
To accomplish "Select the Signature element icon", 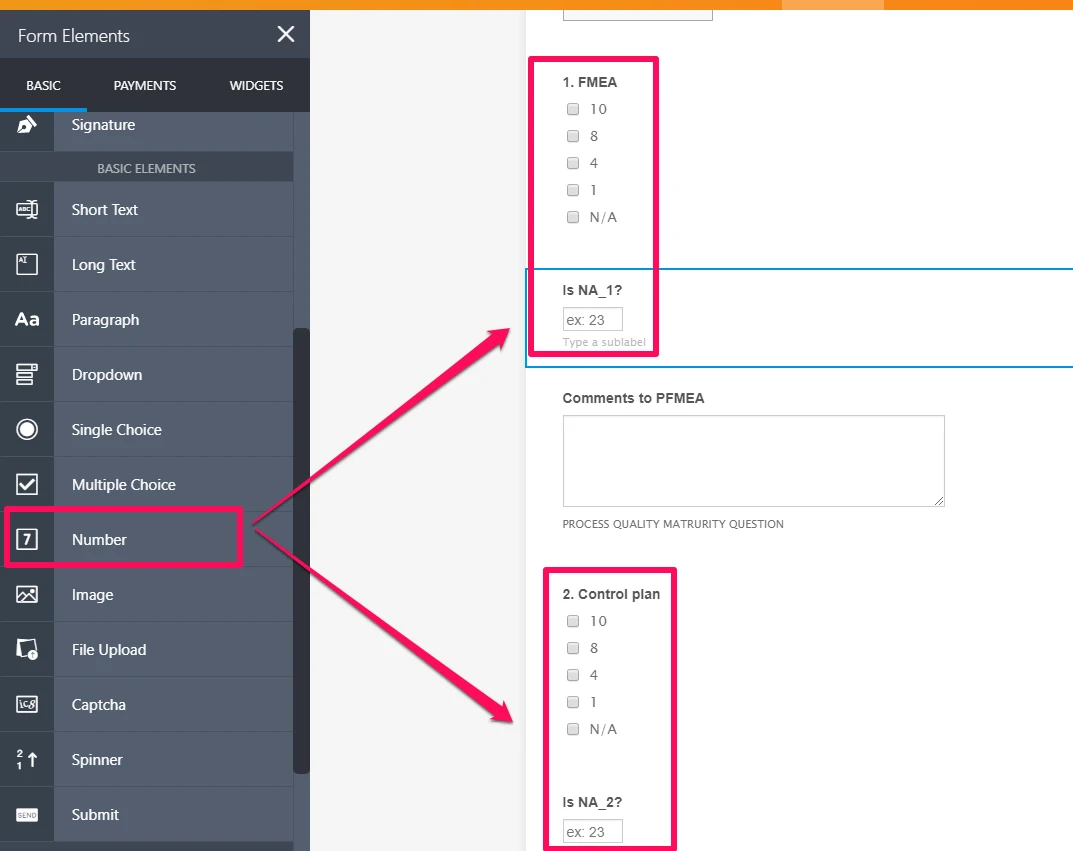I will [x=27, y=125].
